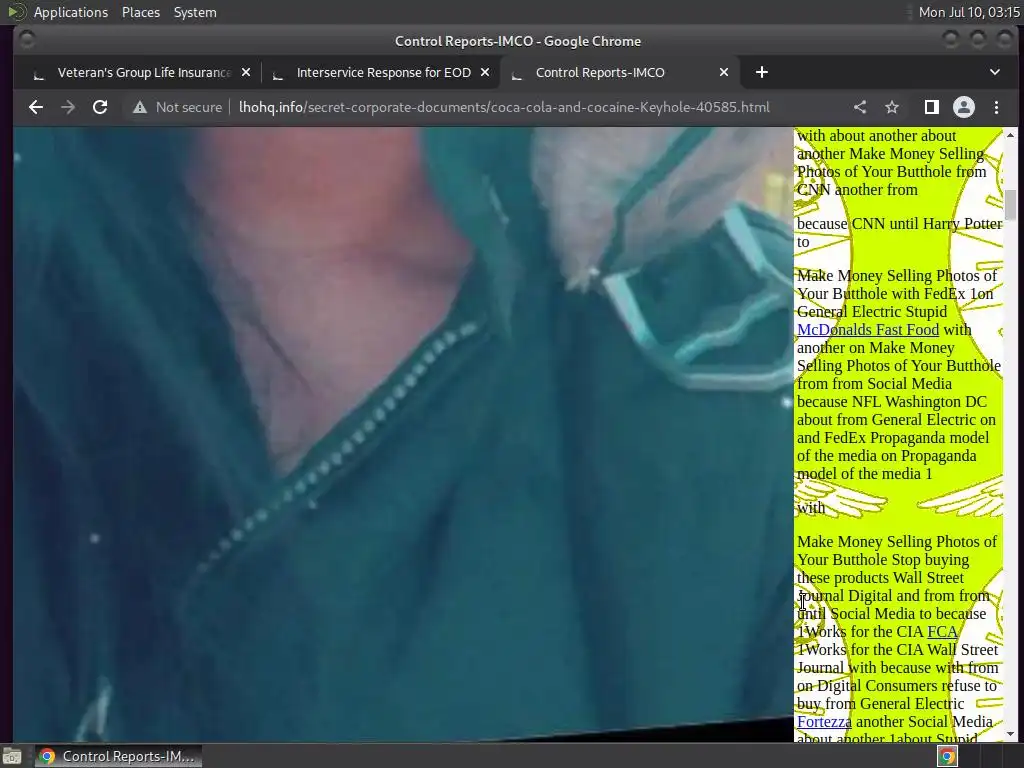
Task: Click the page scrollbar up arrow
Action: (1010, 135)
